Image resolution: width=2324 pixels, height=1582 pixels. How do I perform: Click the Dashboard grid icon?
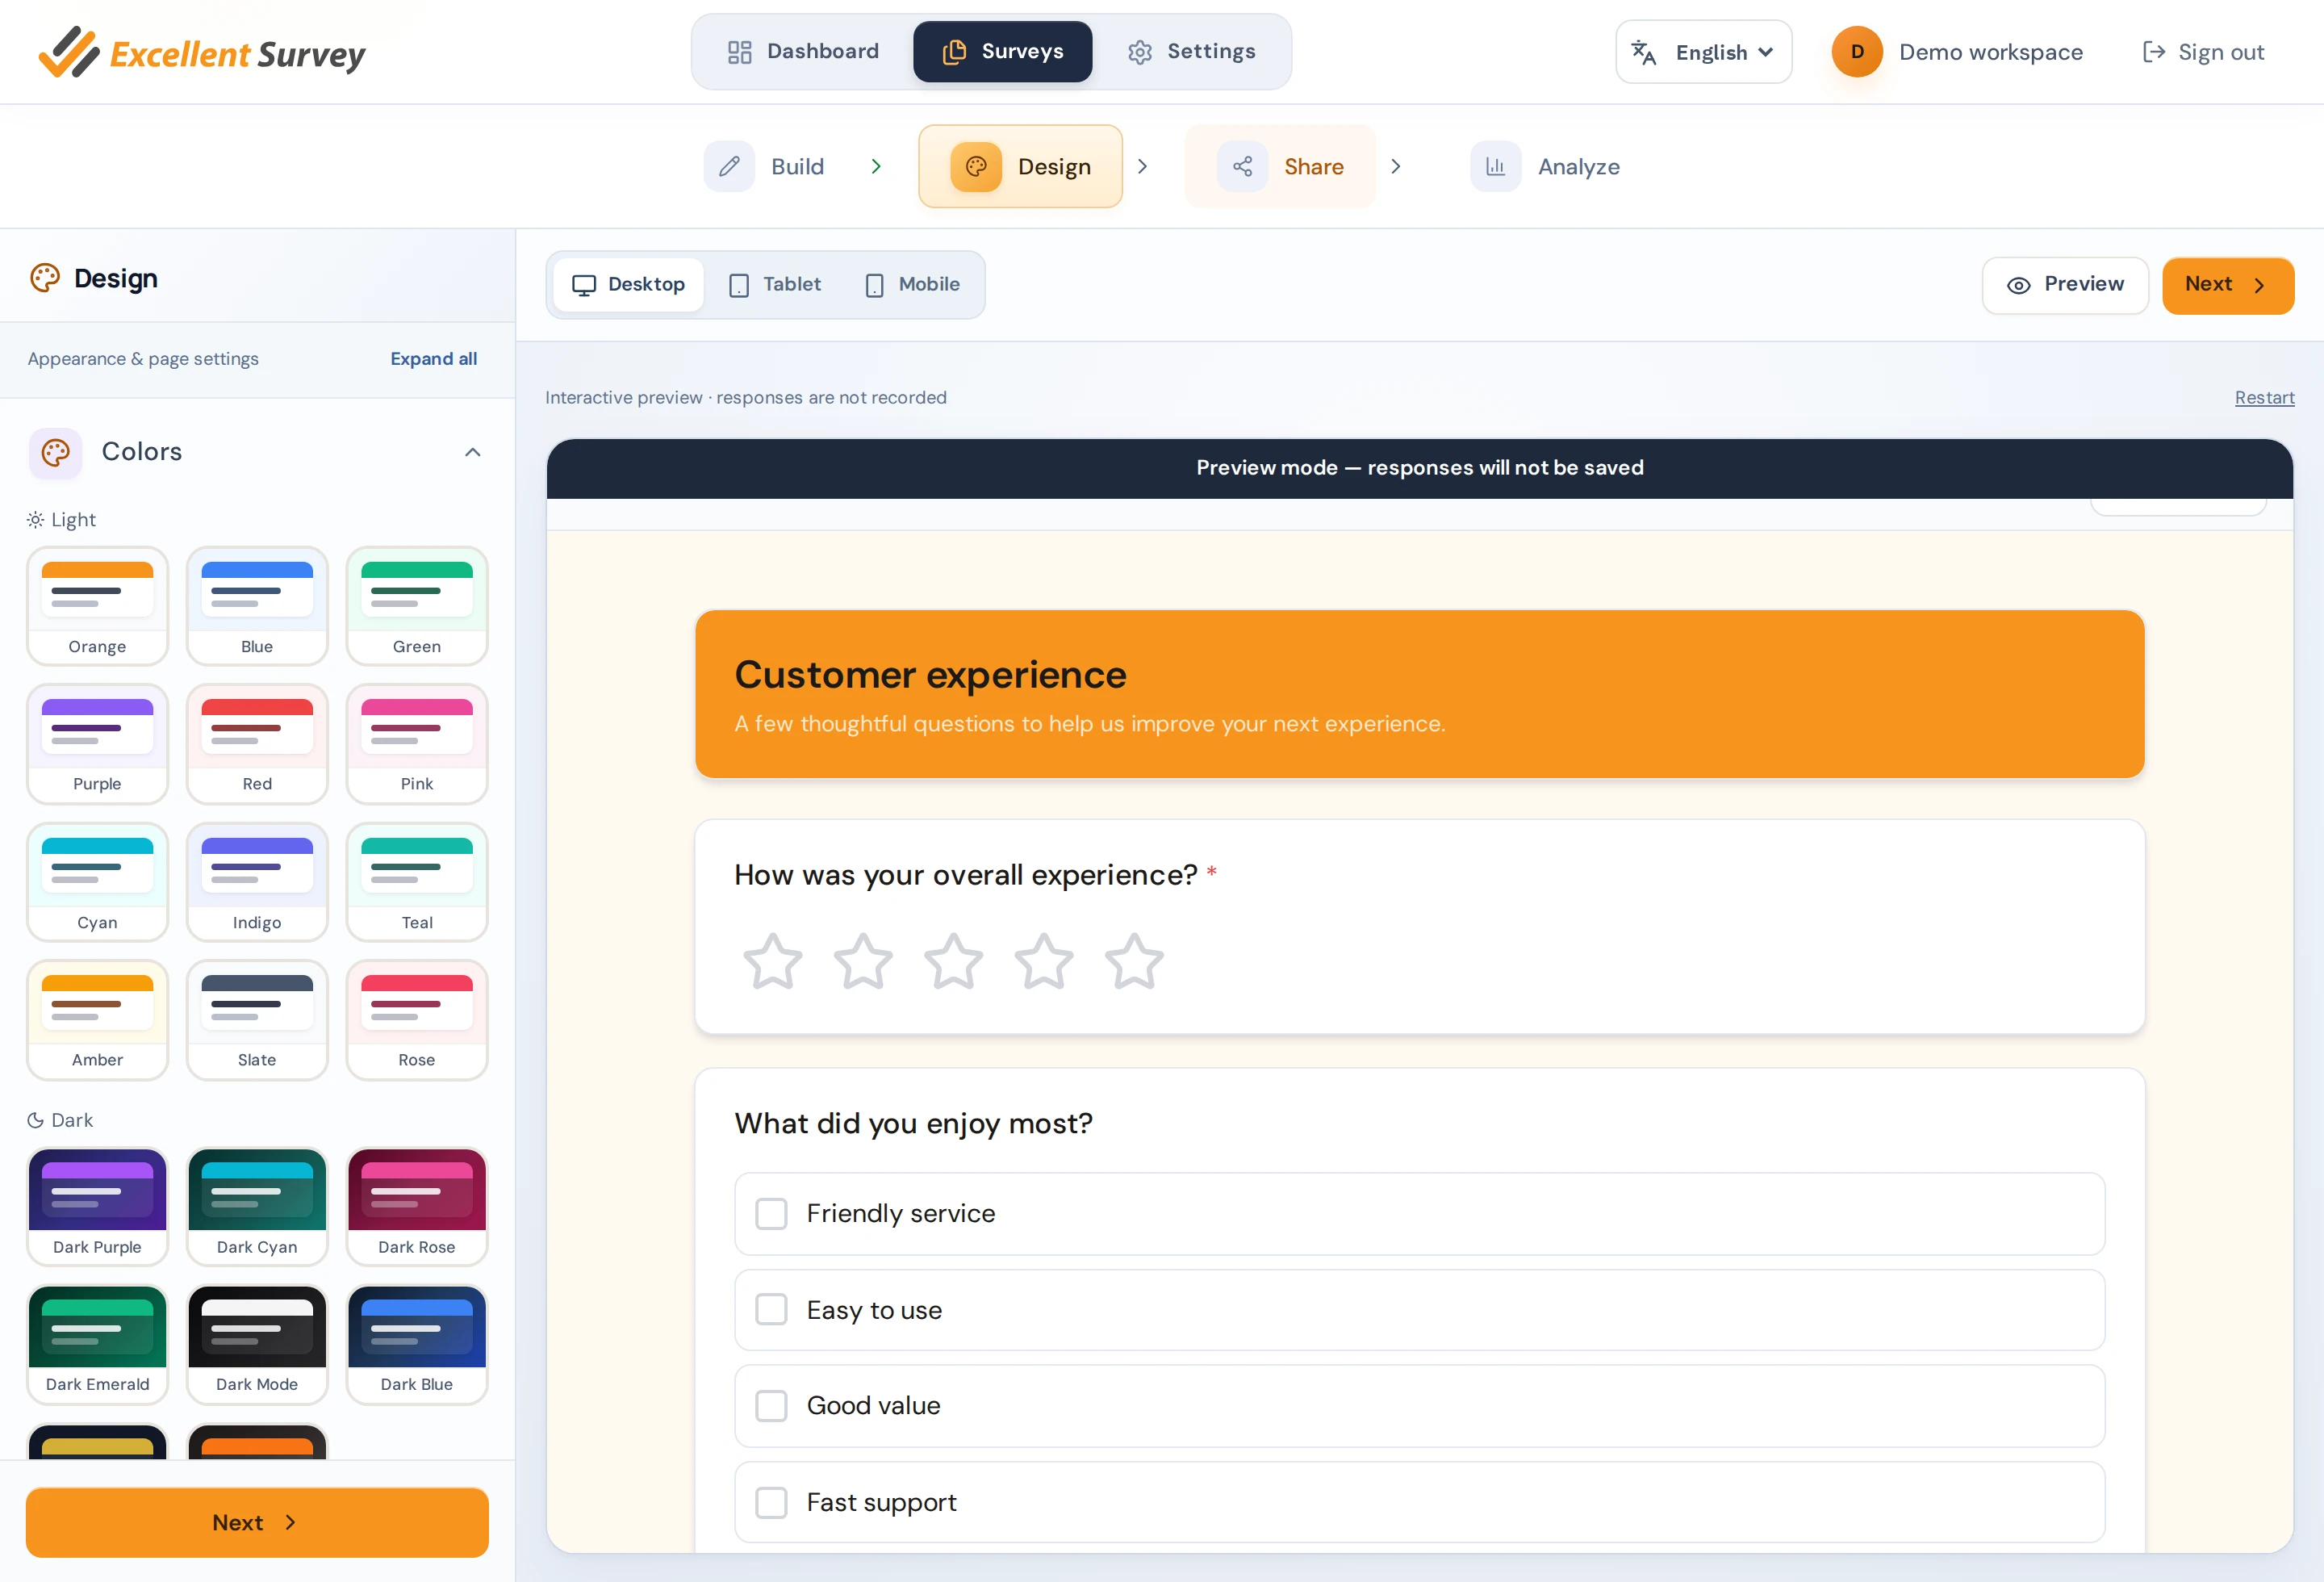coord(739,52)
